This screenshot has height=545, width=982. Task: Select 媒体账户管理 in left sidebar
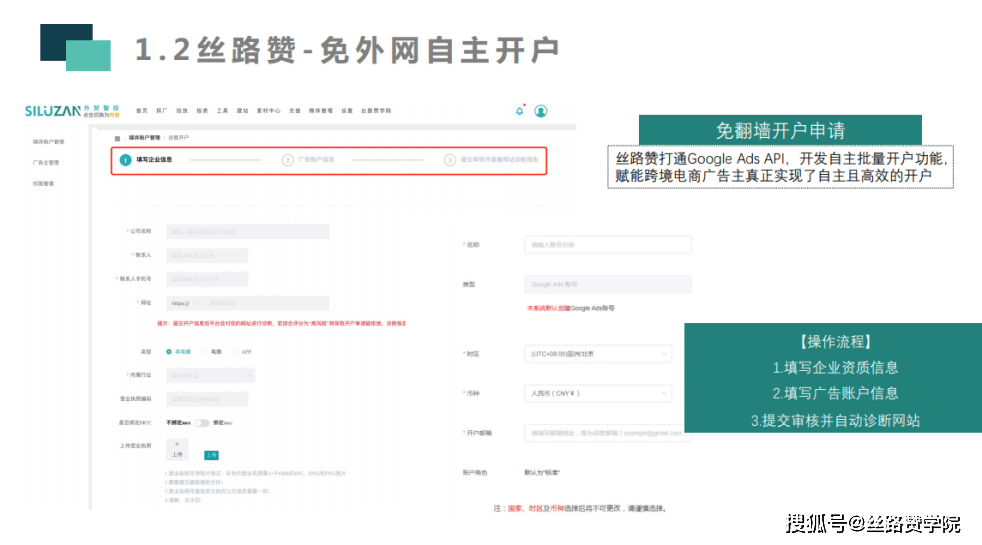48,142
